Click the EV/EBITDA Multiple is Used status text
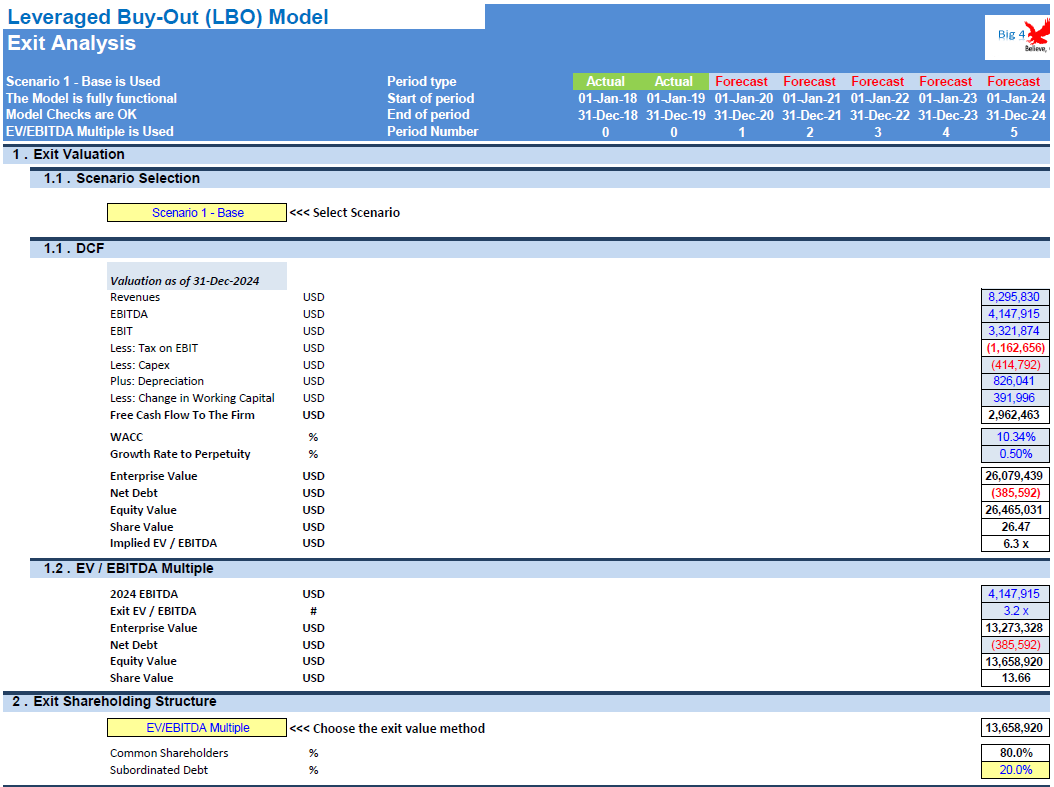 (x=90, y=132)
